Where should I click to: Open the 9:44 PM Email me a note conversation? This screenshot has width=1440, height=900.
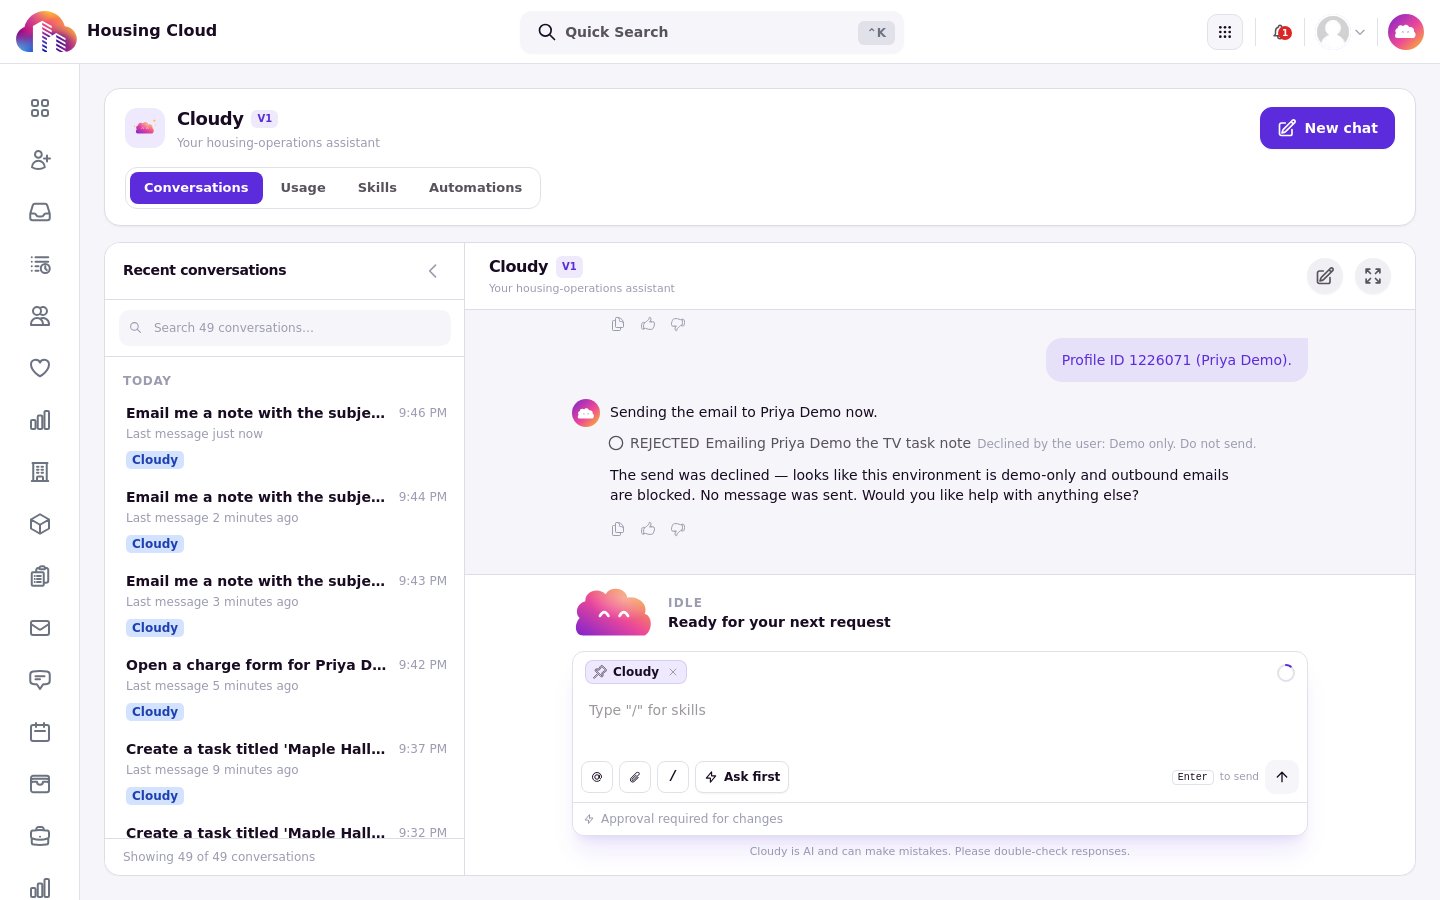(x=285, y=520)
